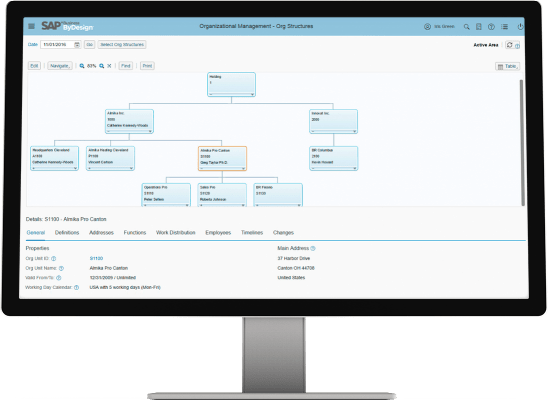The image size is (548, 400).
Task: Click USA with 5 working days value
Action: pos(125,288)
